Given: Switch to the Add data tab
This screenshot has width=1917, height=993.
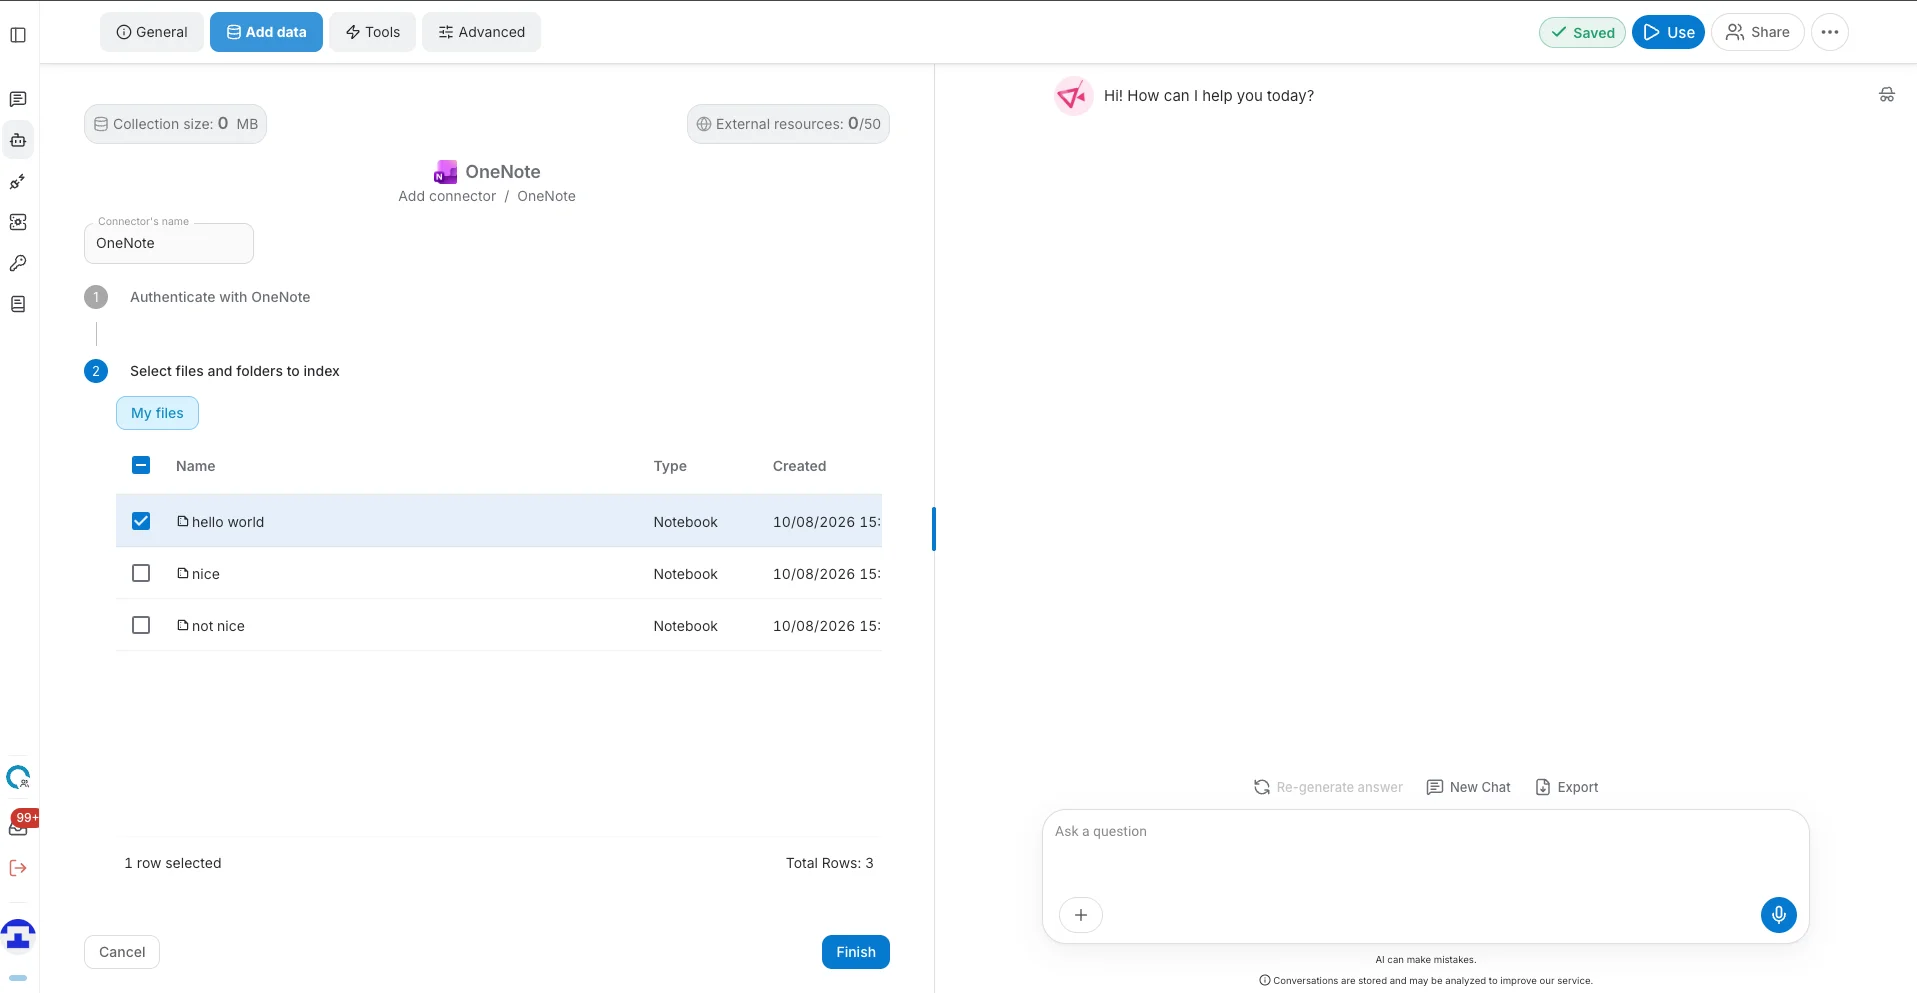Looking at the screenshot, I should [x=266, y=32].
